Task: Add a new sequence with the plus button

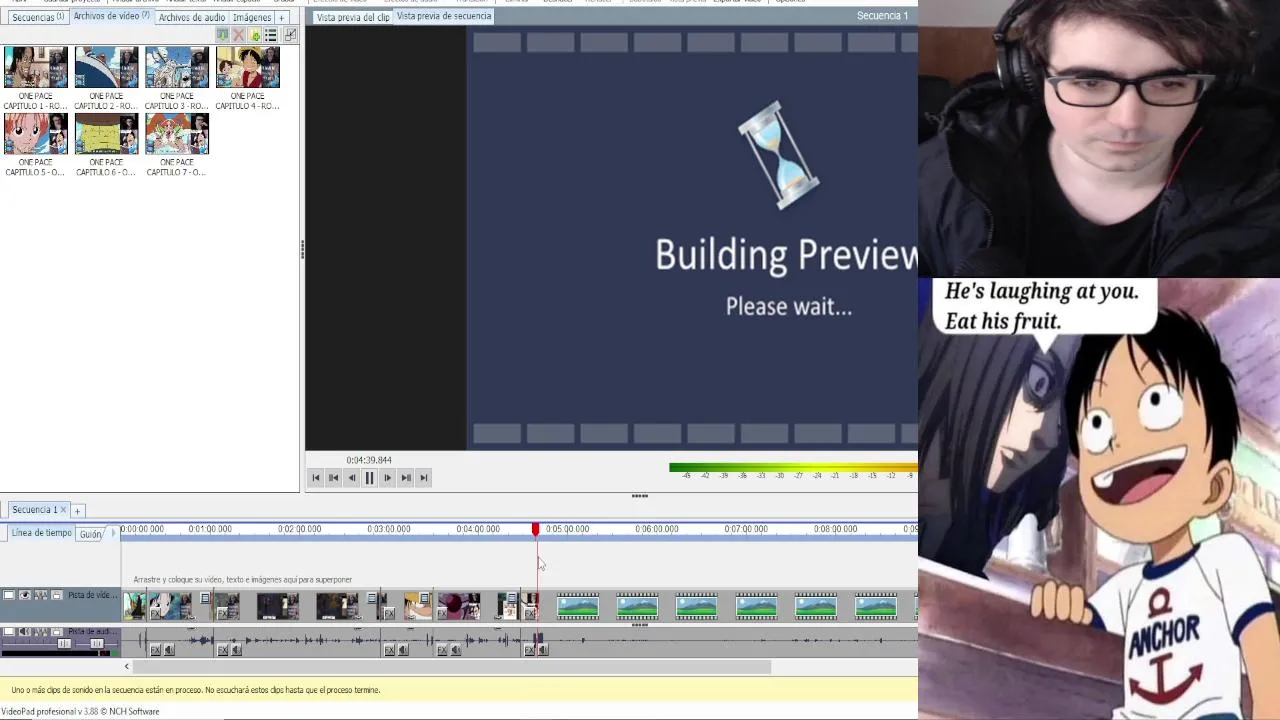Action: coord(77,511)
